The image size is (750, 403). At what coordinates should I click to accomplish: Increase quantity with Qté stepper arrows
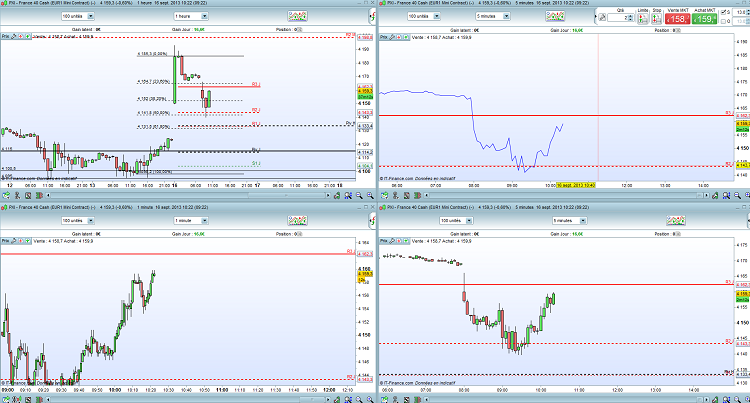pos(630,16)
